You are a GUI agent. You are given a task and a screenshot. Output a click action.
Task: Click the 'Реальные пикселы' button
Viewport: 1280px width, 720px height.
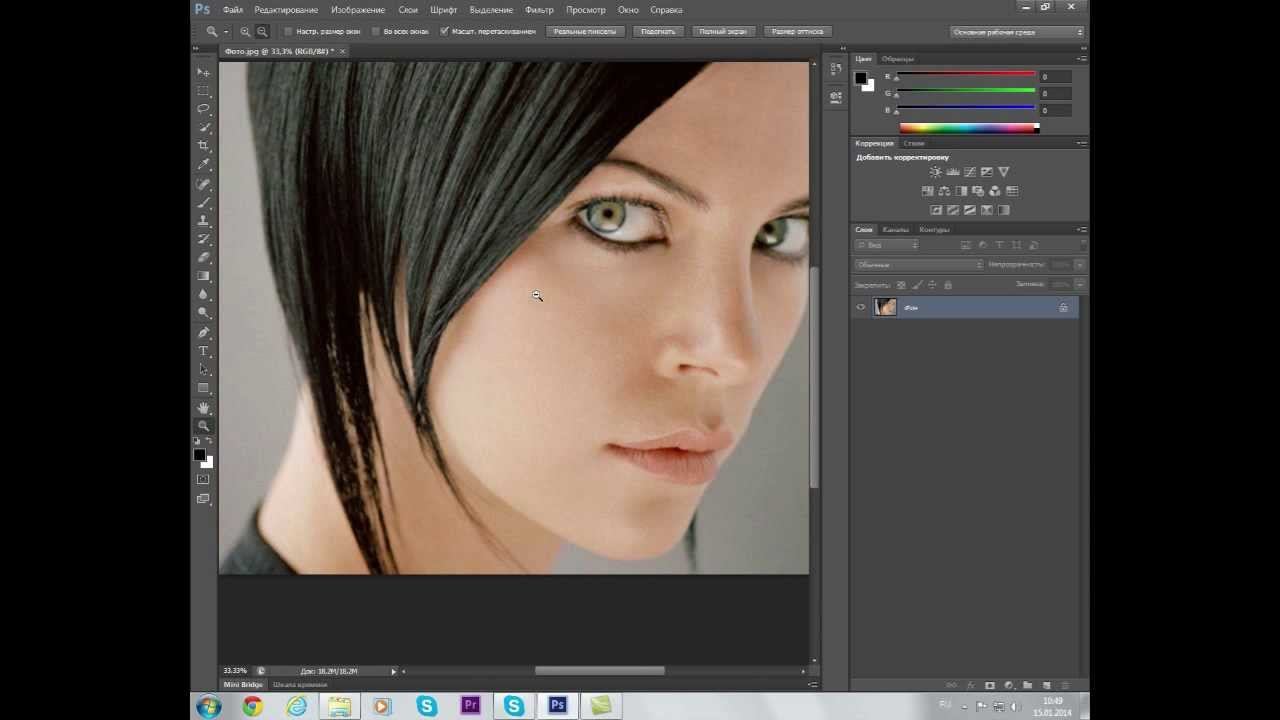click(x=584, y=32)
